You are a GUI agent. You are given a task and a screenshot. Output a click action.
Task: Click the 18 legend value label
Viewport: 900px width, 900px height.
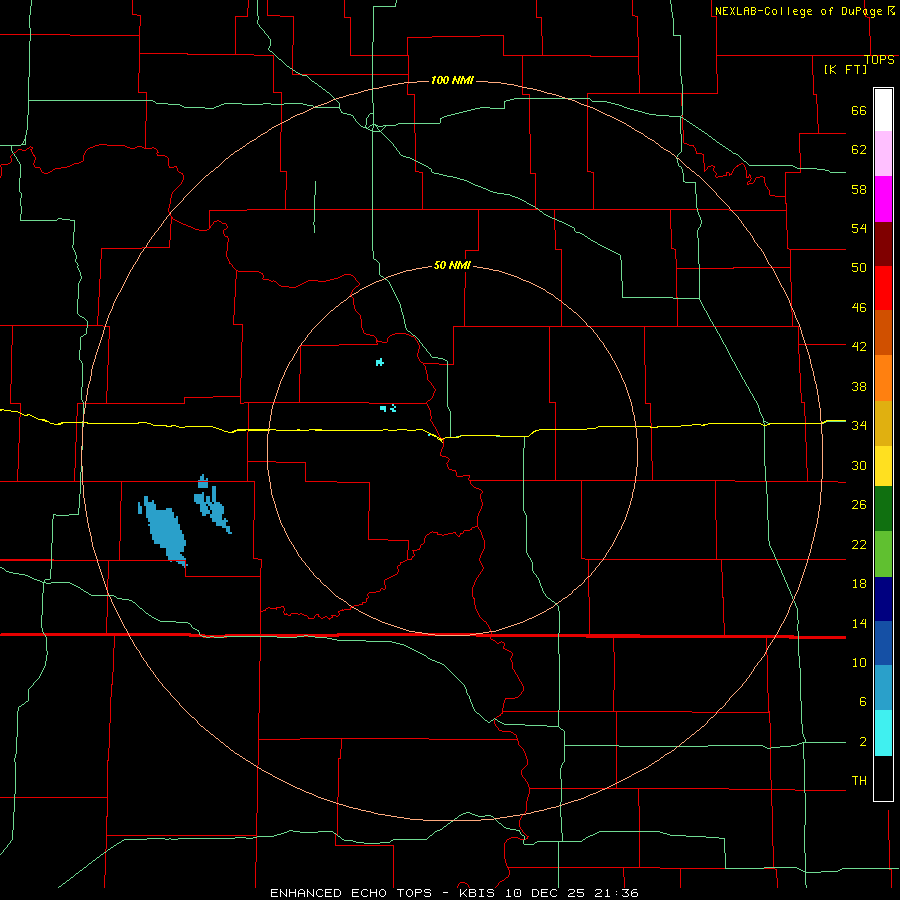pyautogui.click(x=859, y=583)
